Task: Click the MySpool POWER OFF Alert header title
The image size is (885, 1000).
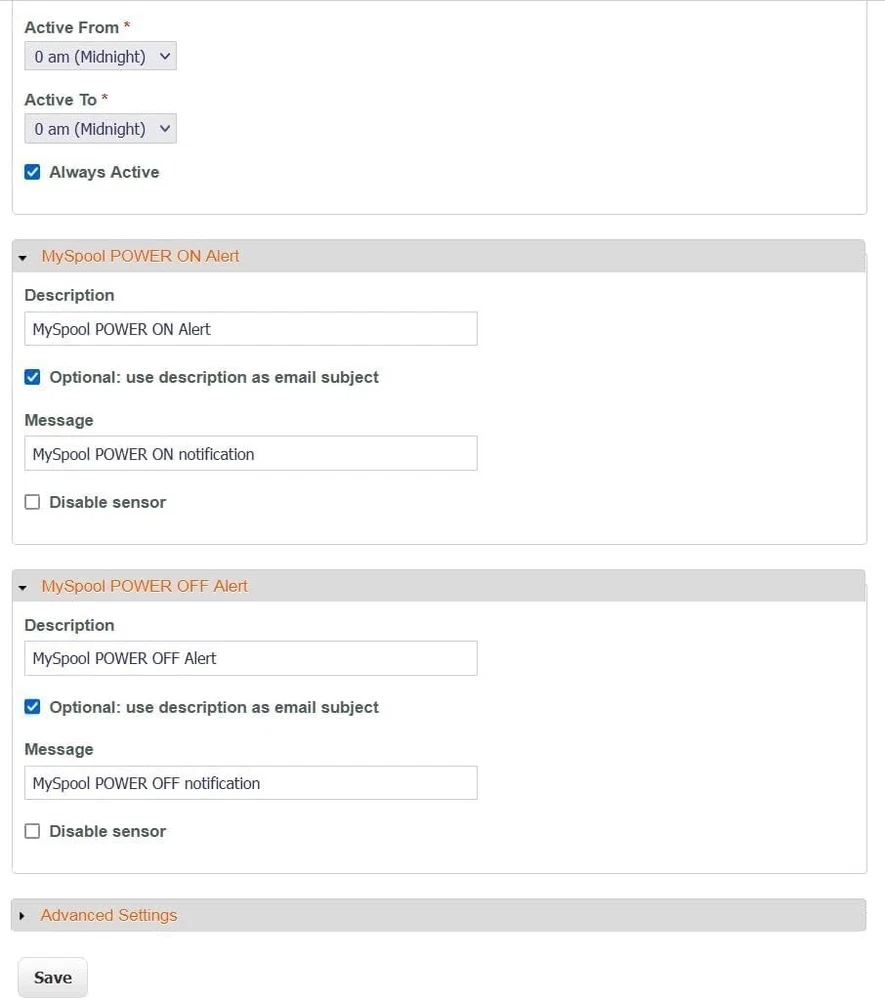Action: click(x=144, y=586)
